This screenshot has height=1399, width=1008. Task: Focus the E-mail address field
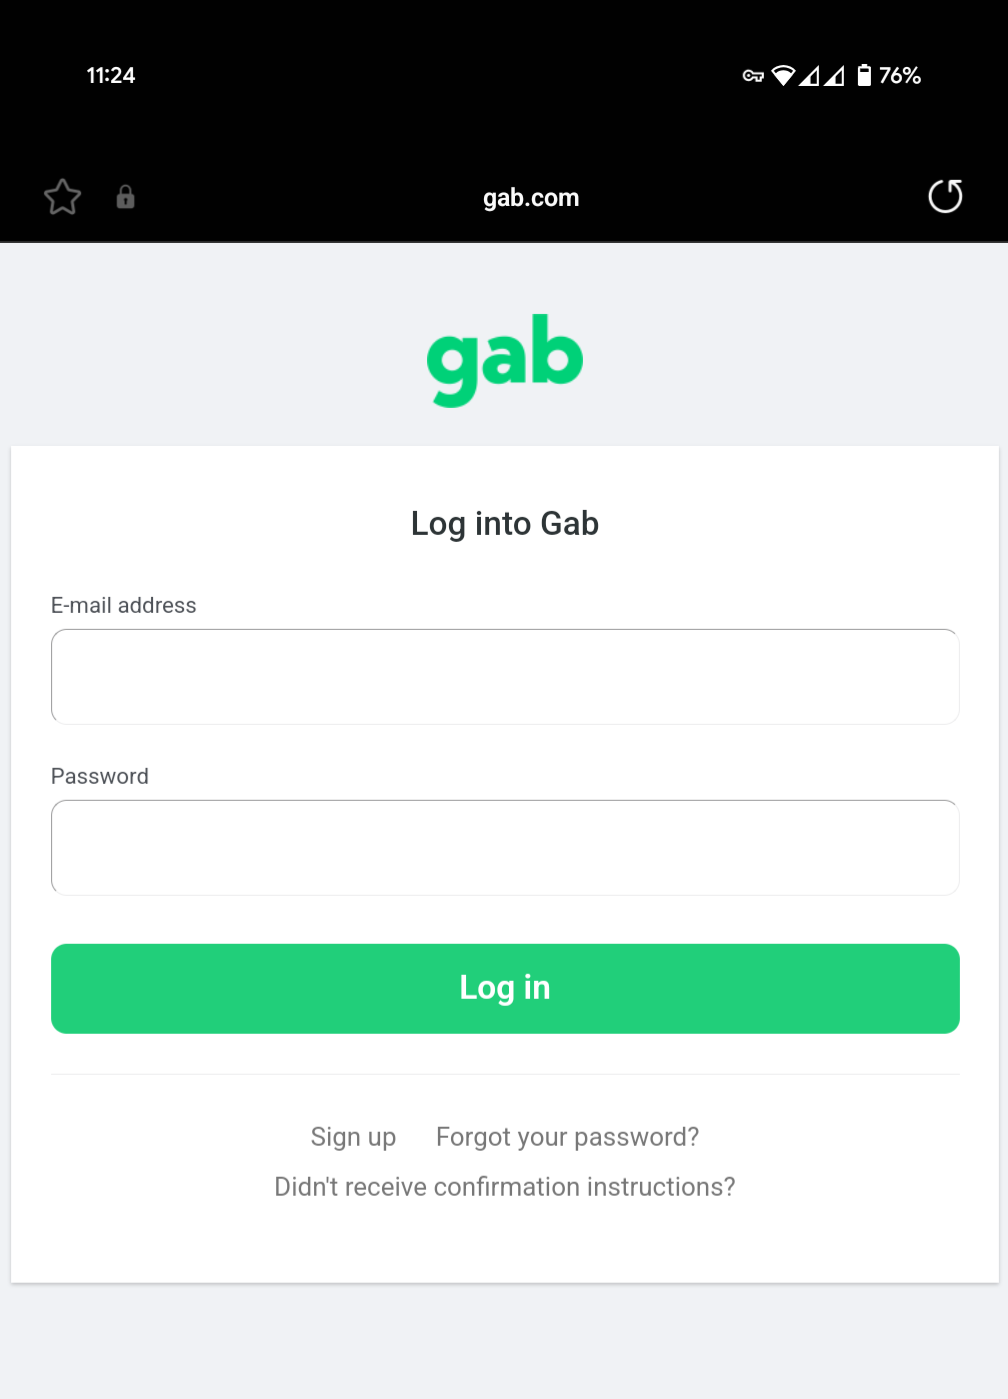click(x=505, y=677)
